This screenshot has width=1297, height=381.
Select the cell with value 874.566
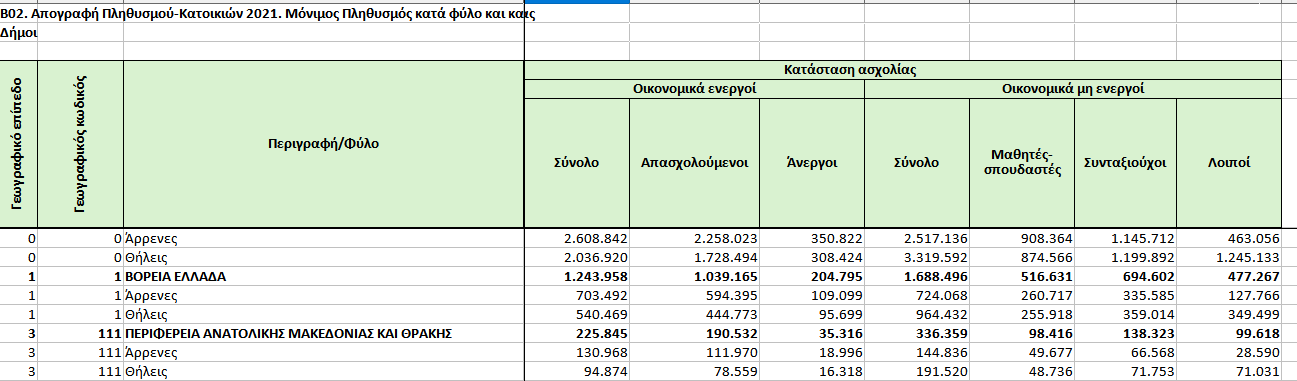(1022, 258)
